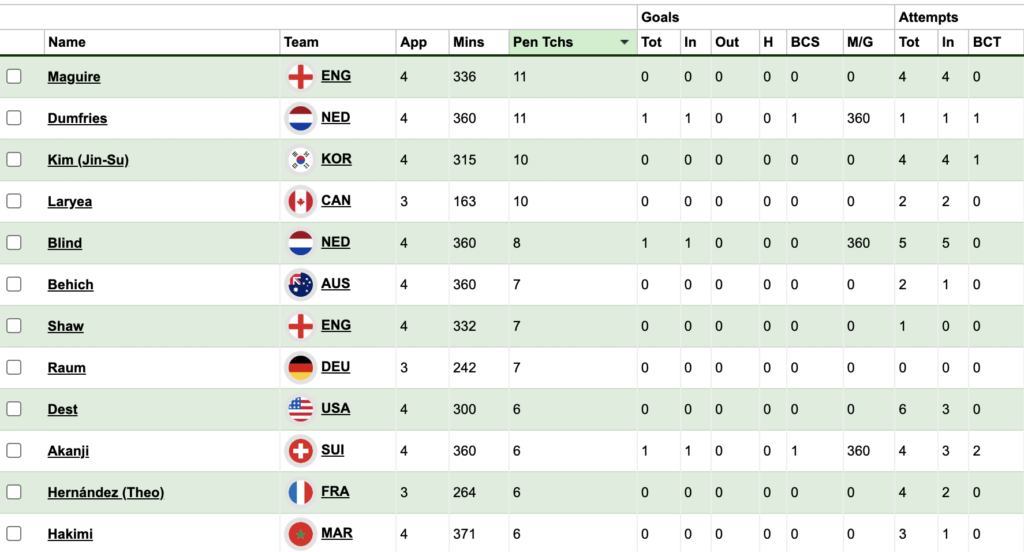This screenshot has width=1024, height=552.
Task: Click the England flag icon beside Maguire
Action: point(300,77)
